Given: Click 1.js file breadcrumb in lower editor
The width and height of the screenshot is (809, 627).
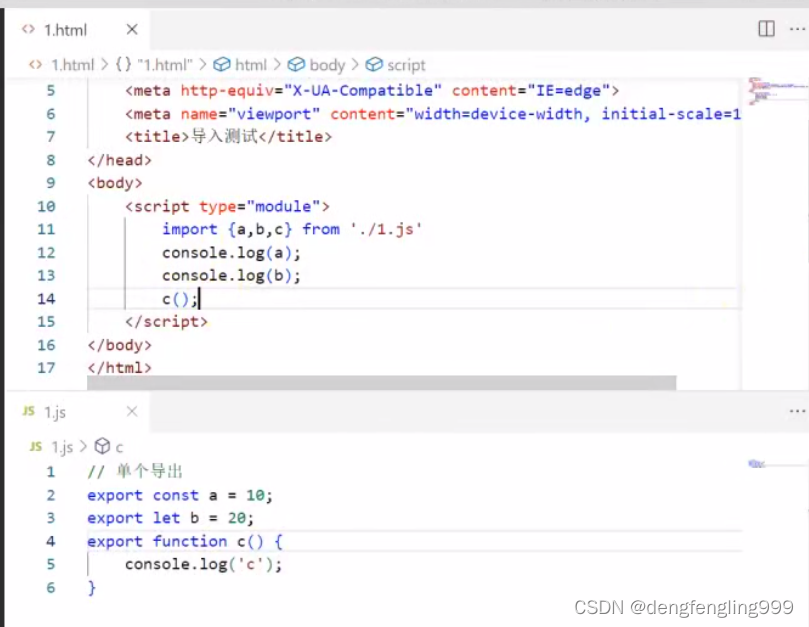Looking at the screenshot, I should [62, 447].
